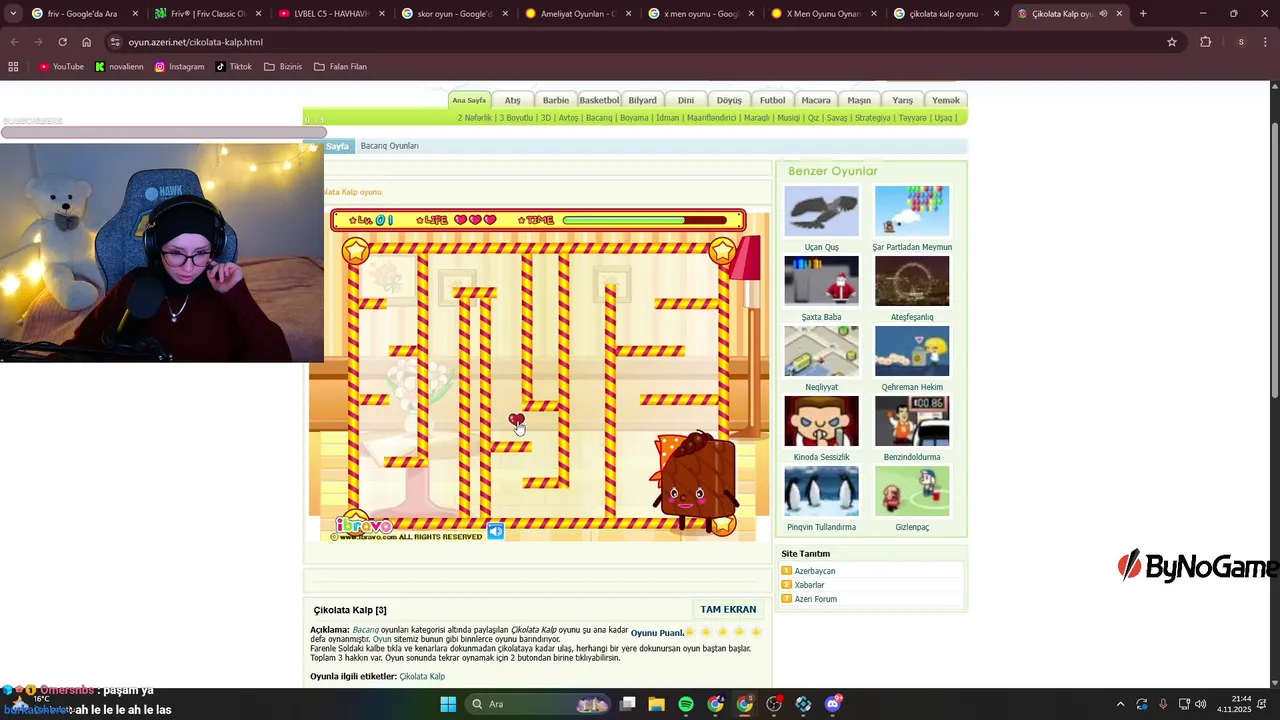Open the browser extensions puzzle icon
1280x720 pixels.
tap(1205, 42)
